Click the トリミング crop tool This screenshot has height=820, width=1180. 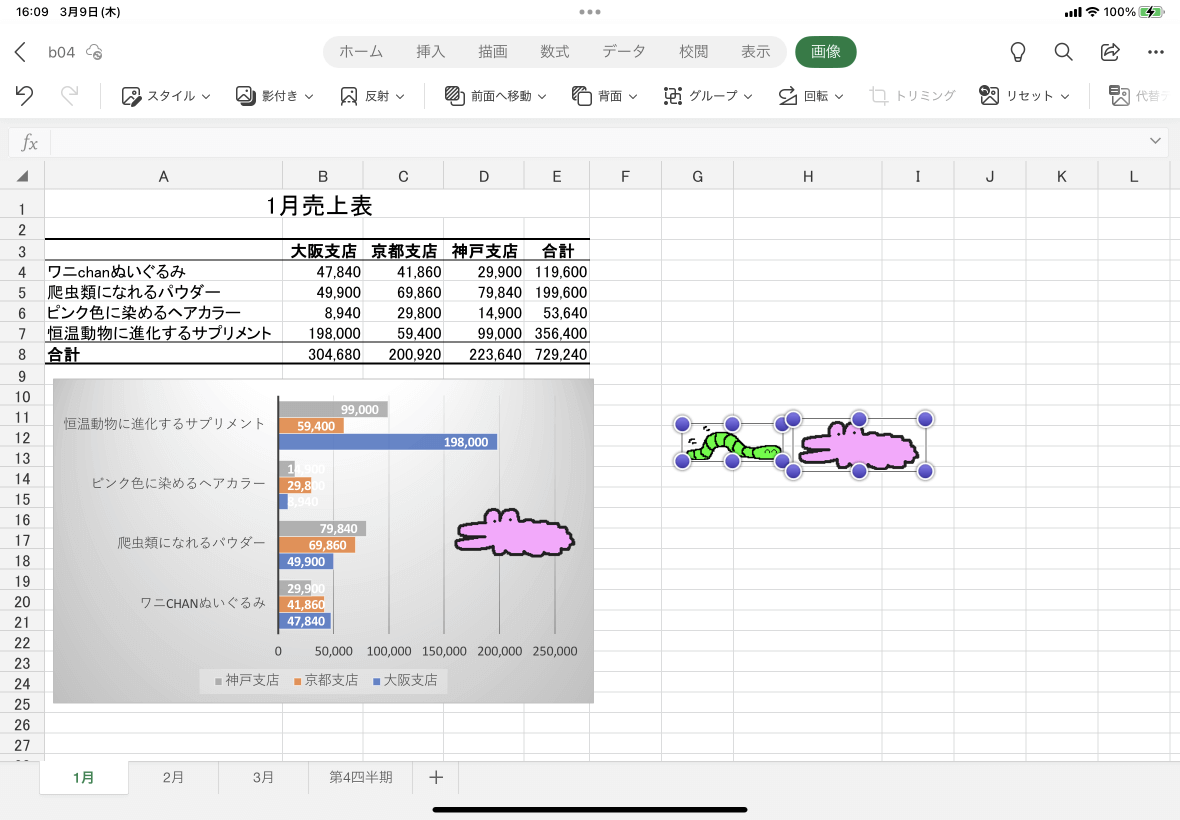912,96
